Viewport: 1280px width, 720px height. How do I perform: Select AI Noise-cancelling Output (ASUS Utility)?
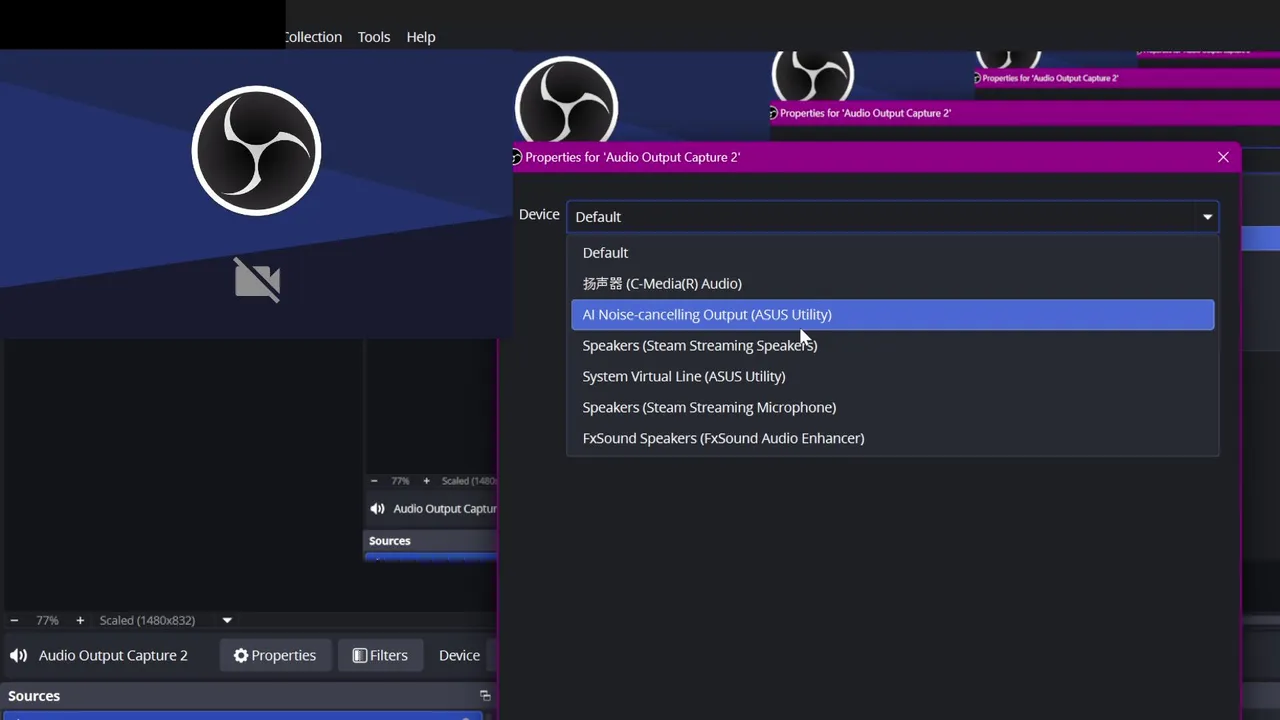pos(892,315)
